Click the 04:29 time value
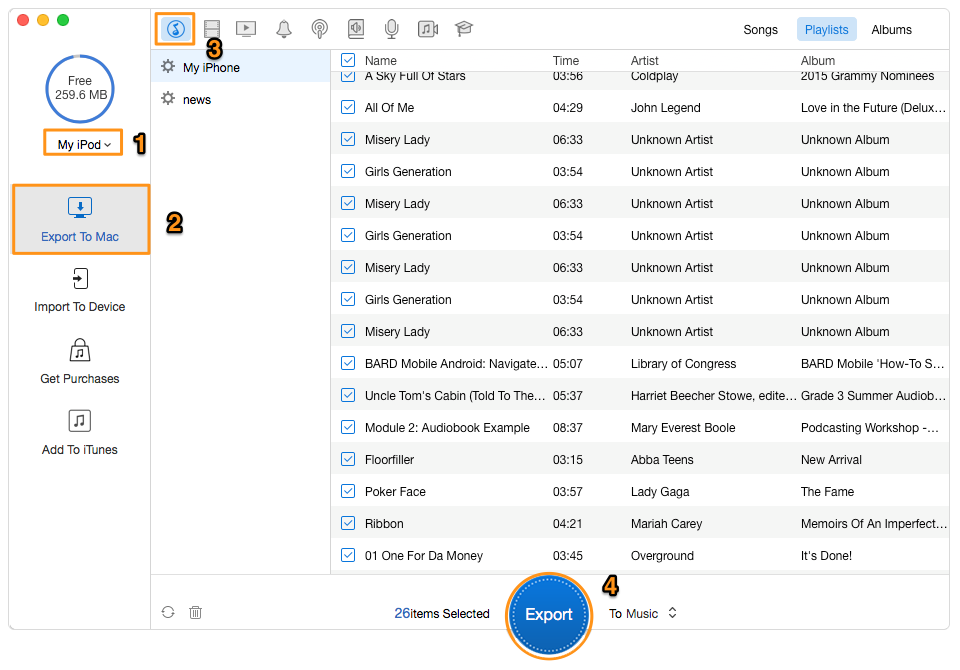The width and height of the screenshot is (960, 670). pos(568,108)
